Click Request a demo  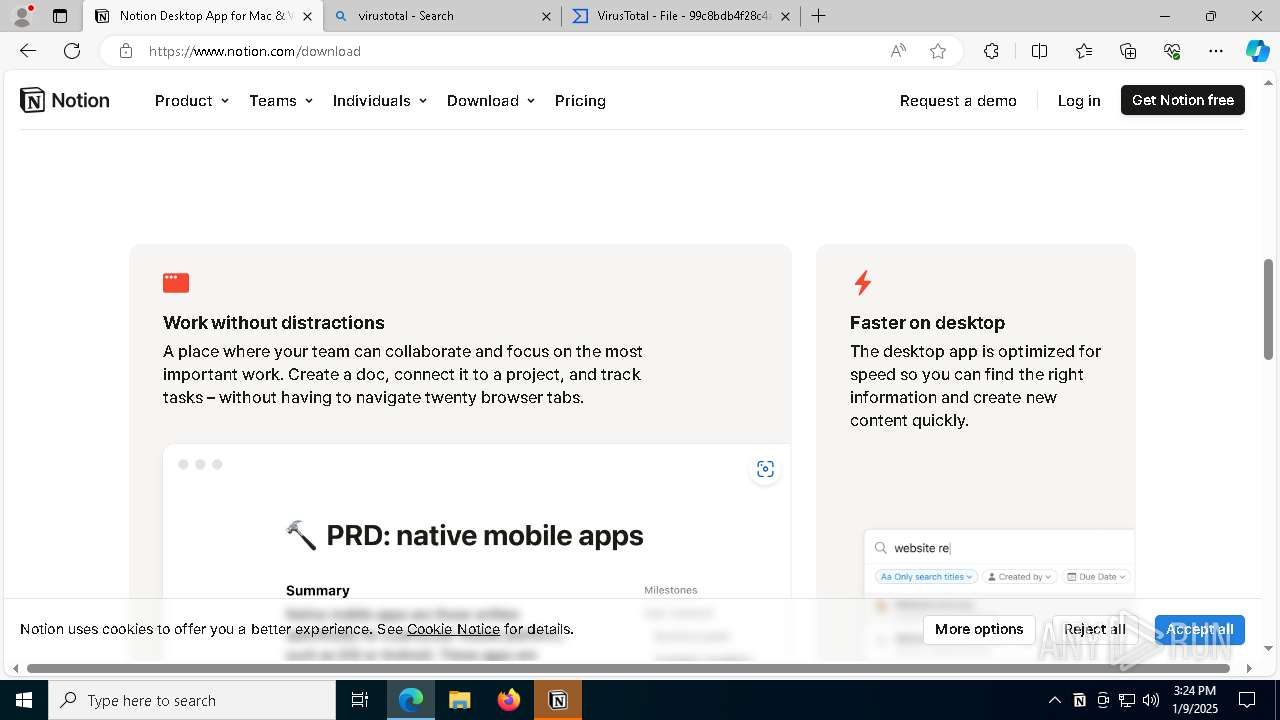tap(958, 100)
